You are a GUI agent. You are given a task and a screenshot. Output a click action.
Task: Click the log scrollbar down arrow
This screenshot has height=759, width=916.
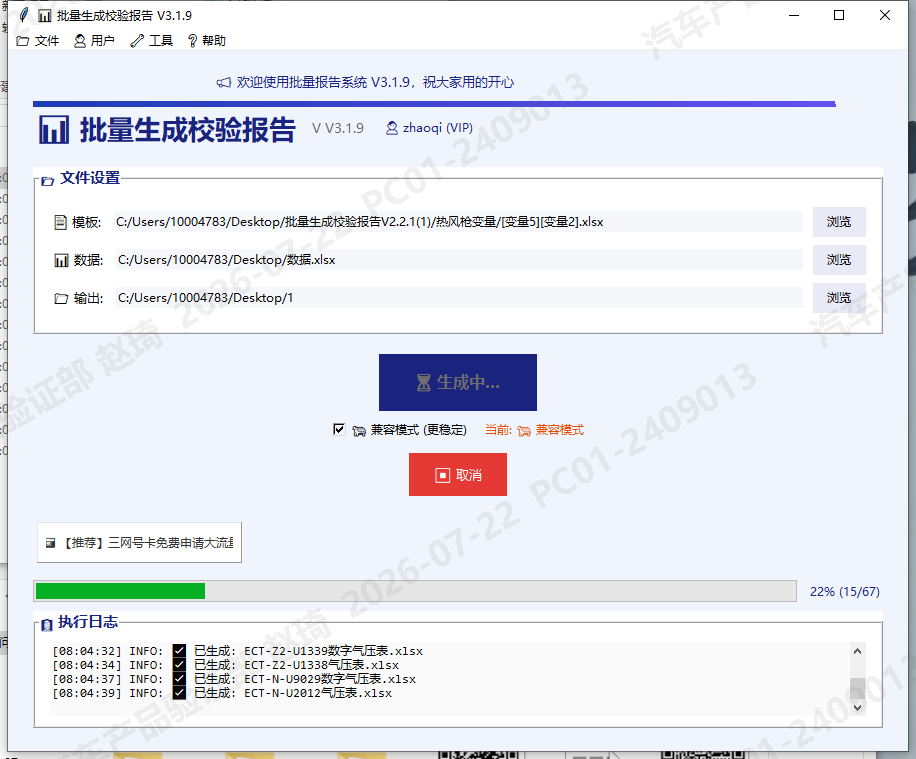tap(857, 707)
